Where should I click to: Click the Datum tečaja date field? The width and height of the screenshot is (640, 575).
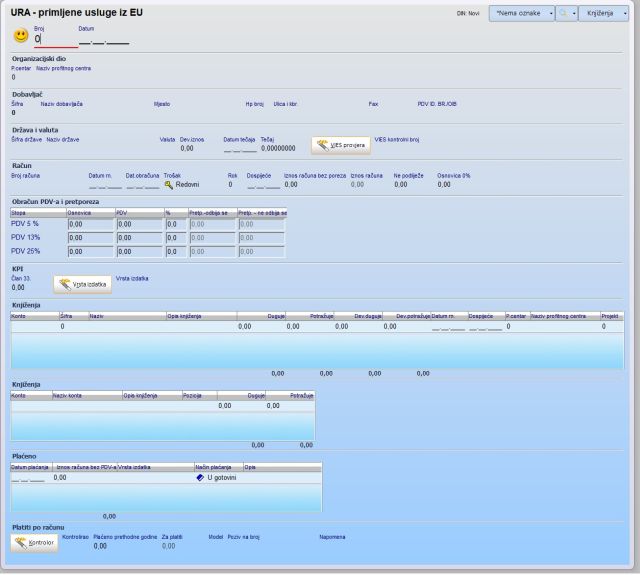point(239,148)
